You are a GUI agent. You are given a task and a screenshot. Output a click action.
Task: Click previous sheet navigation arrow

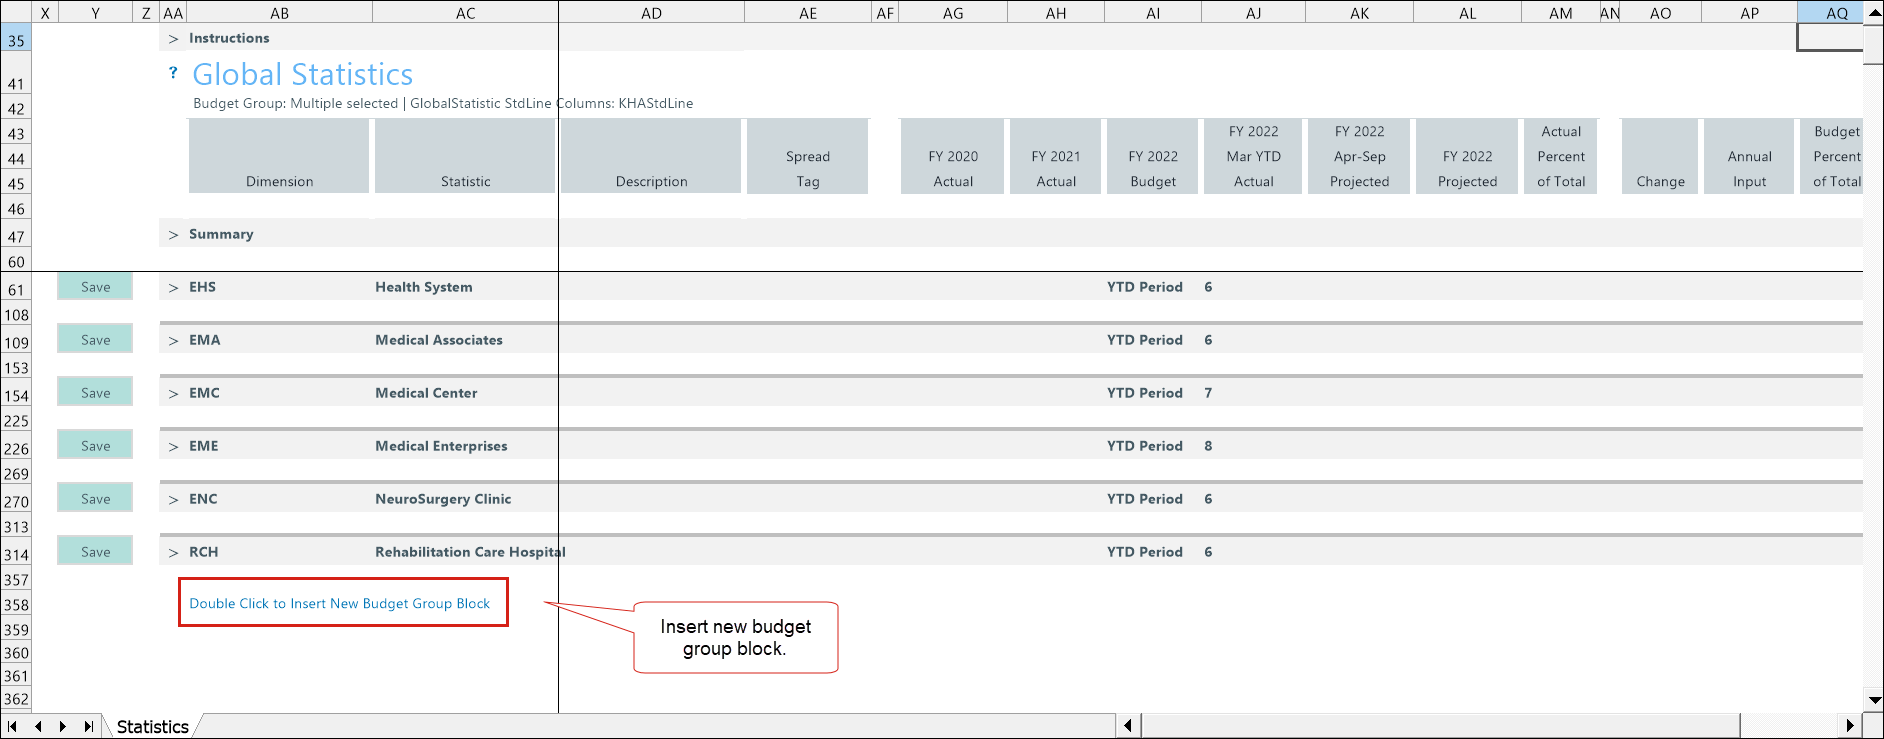[x=38, y=727]
